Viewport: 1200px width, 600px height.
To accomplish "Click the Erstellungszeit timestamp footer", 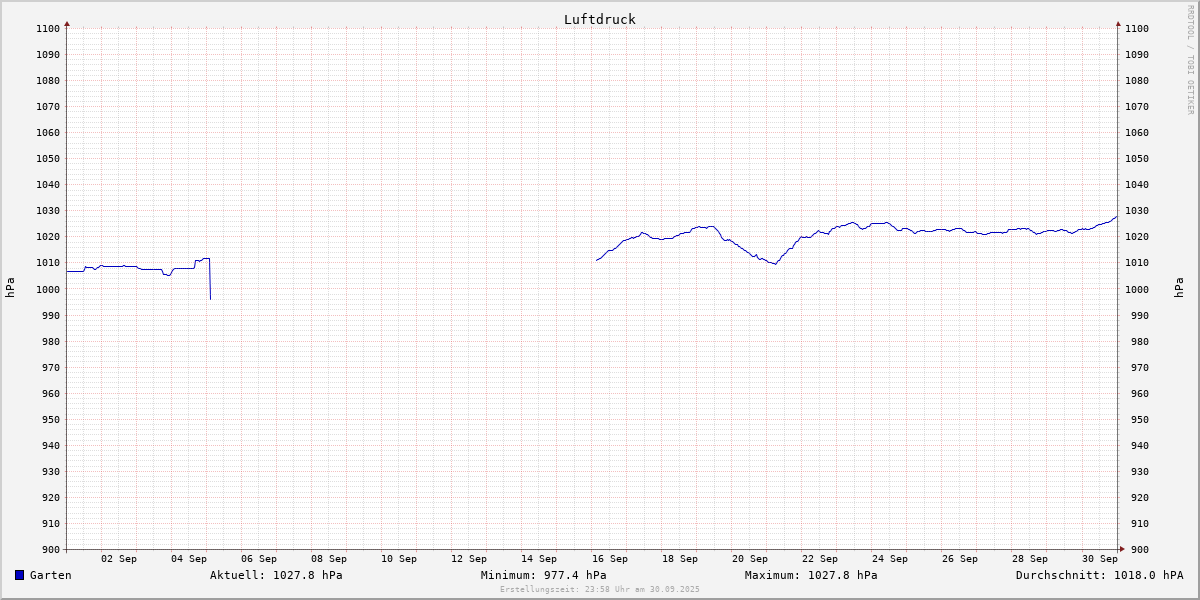I will 599,589.
